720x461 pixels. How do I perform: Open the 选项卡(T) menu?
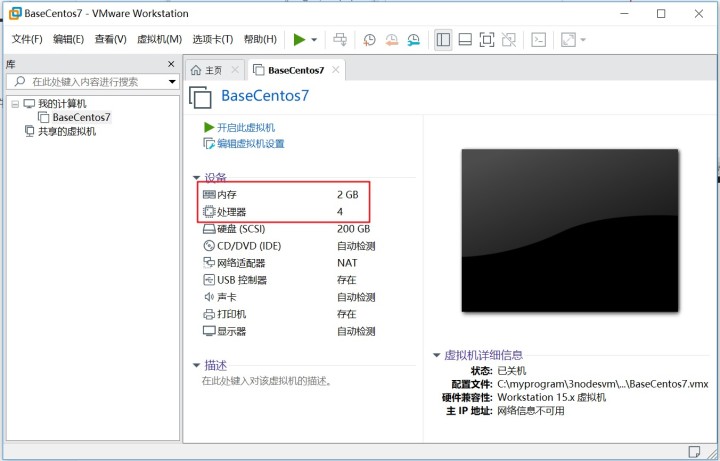(x=213, y=39)
